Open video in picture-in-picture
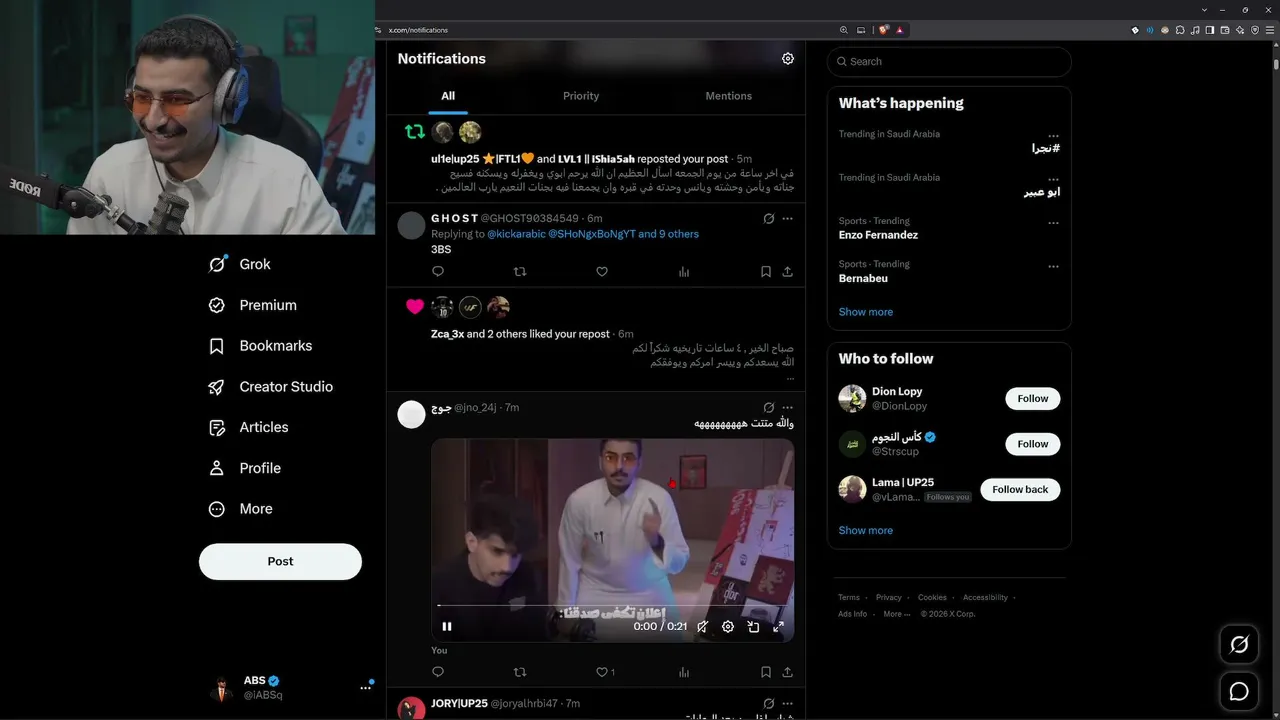The height and width of the screenshot is (720, 1280). click(753, 627)
